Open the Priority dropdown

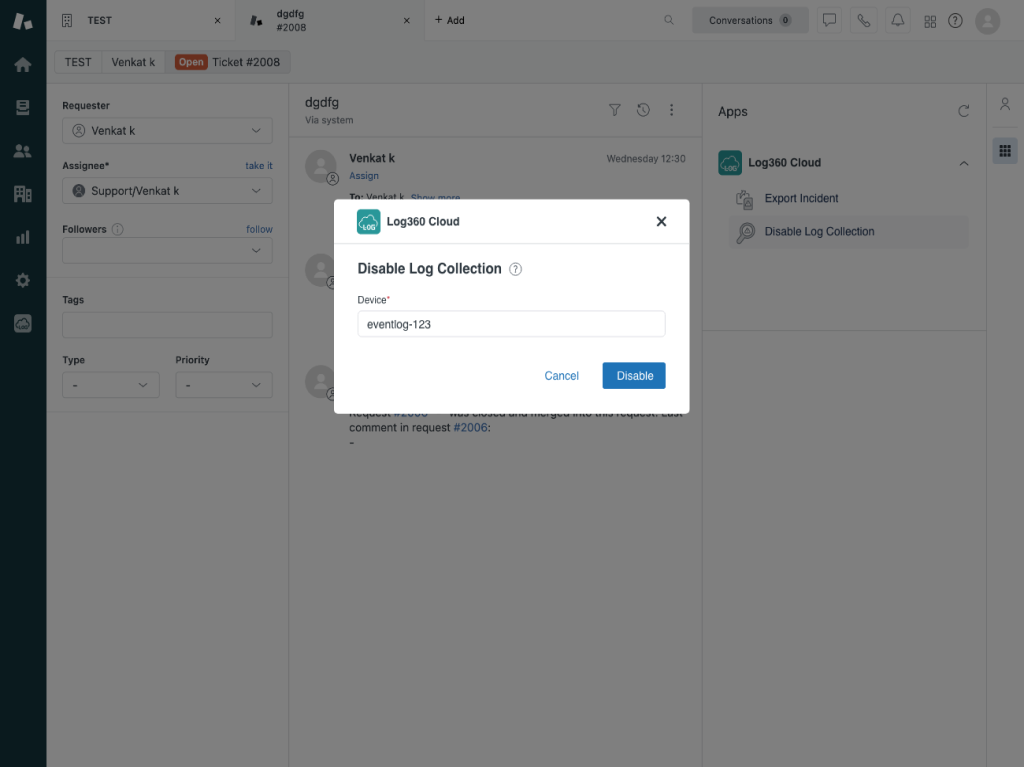point(223,385)
